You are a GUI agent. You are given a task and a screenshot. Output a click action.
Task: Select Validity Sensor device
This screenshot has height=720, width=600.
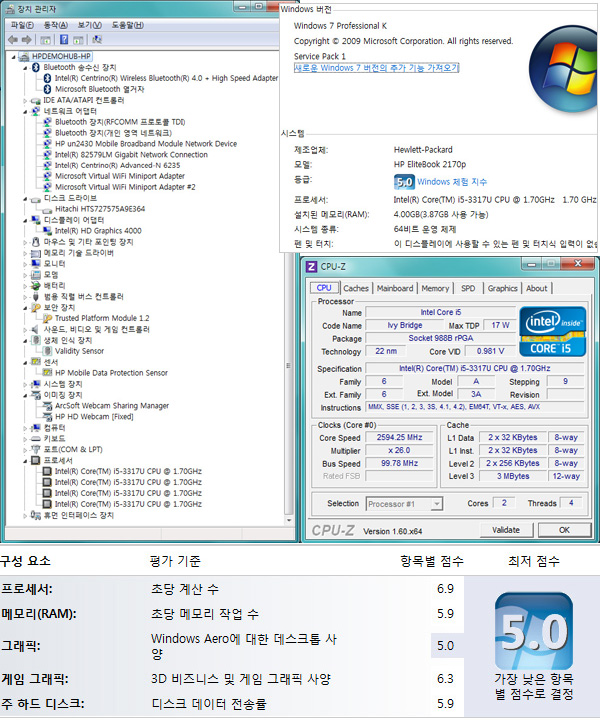(79, 351)
